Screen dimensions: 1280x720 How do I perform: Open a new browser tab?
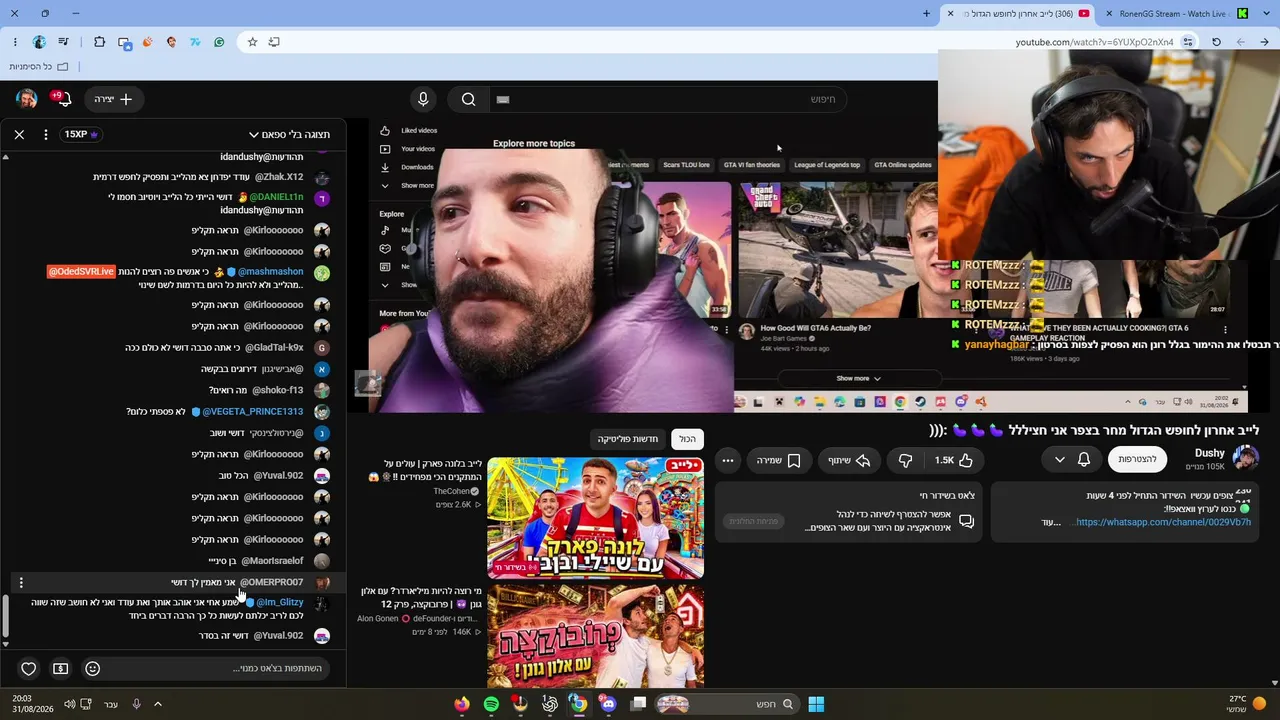[x=926, y=14]
